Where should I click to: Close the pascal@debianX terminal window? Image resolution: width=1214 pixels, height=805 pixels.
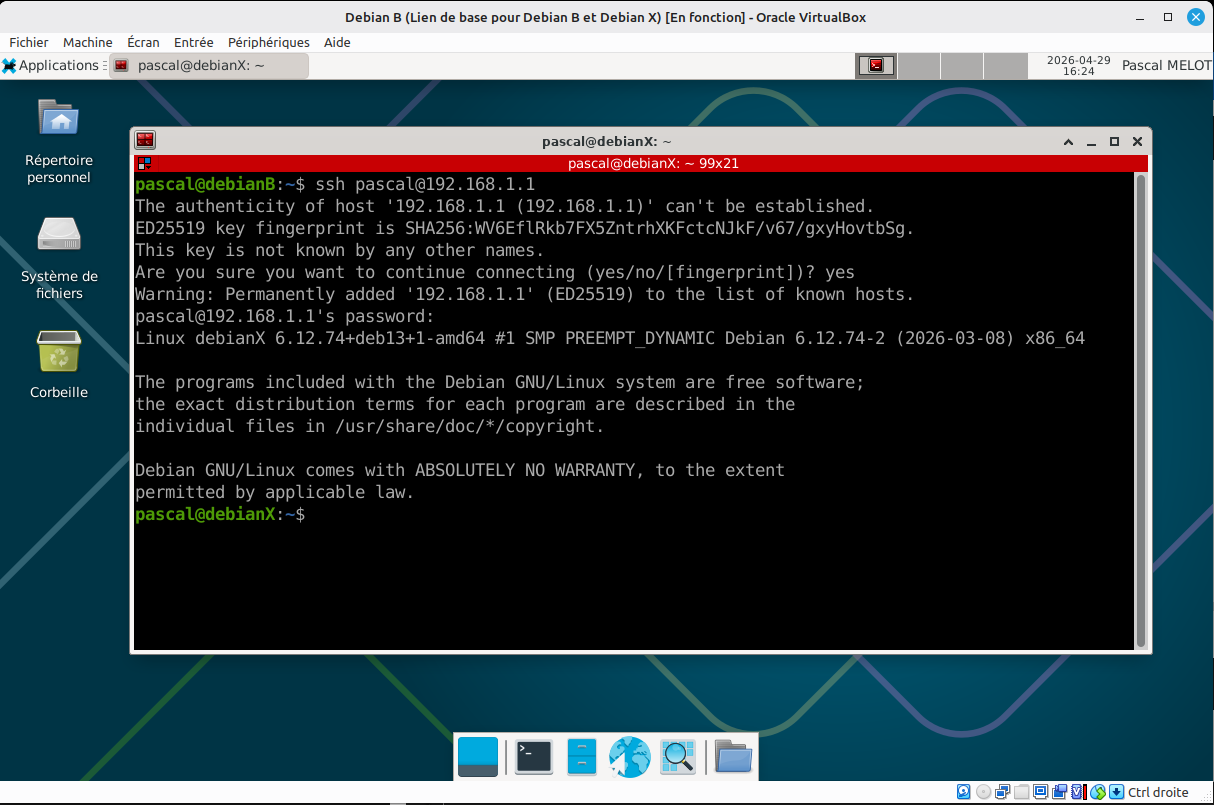pyautogui.click(x=1136, y=142)
